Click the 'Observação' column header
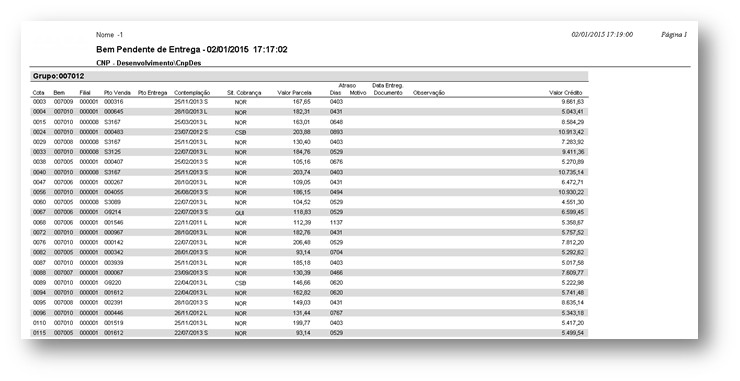Image resolution: width=740 pixels, height=381 pixels. (429, 93)
